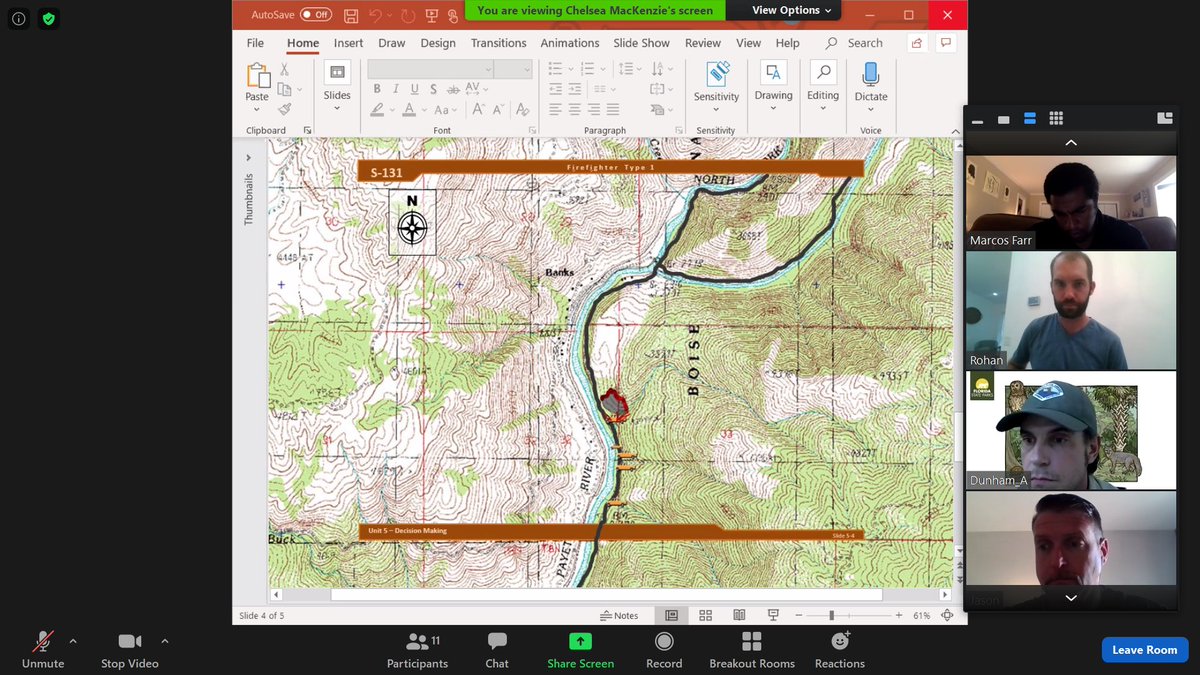Select the Animations tab
This screenshot has width=1200, height=675.
569,43
